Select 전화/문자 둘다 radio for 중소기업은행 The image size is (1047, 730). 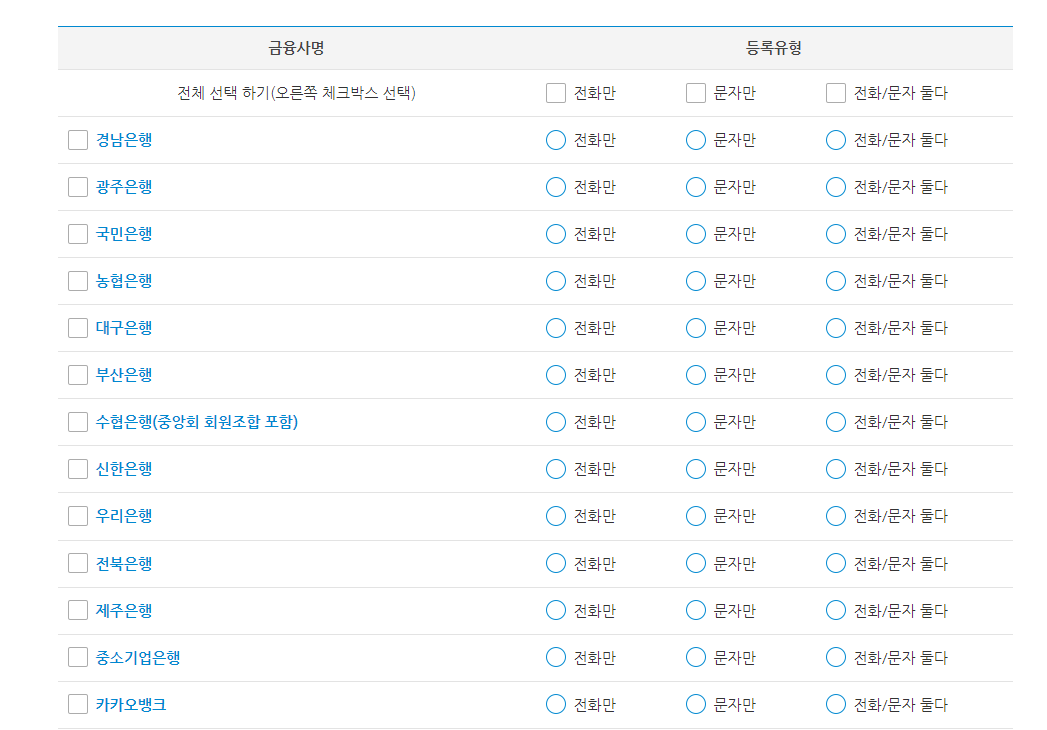[x=835, y=657]
